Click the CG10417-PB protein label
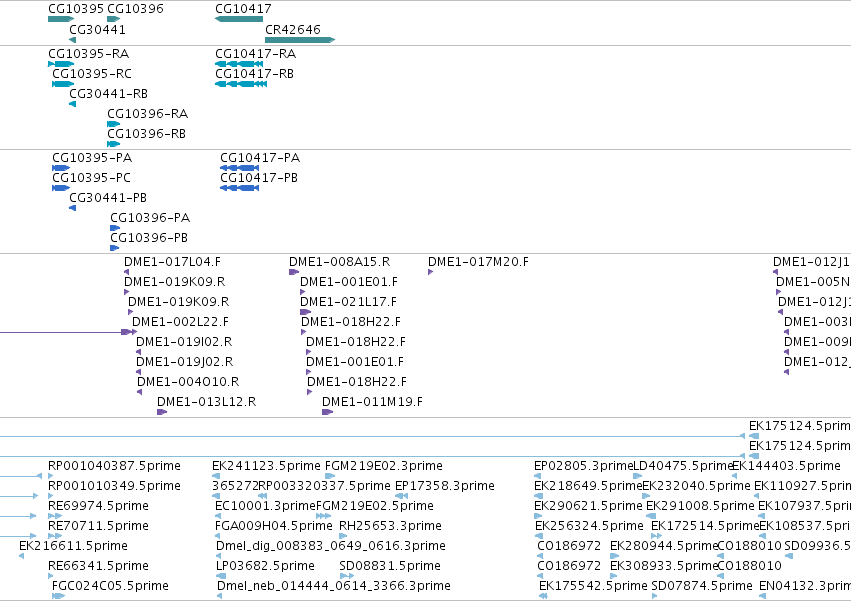The height and width of the screenshot is (601, 851). 259,178
